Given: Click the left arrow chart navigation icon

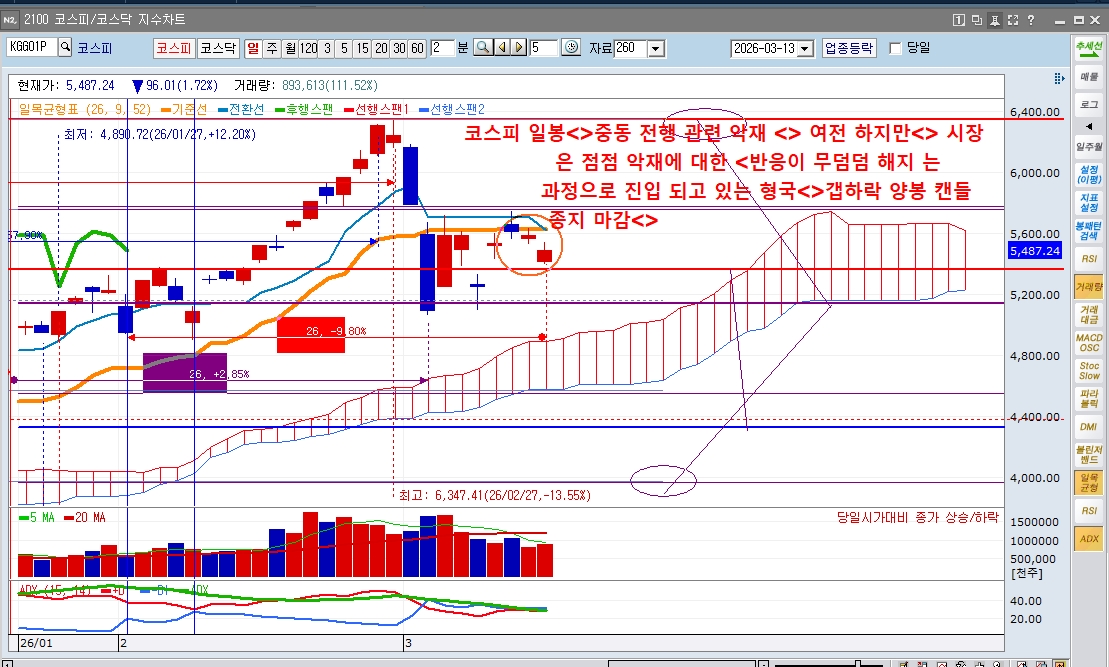Looking at the screenshot, I should click(502, 47).
